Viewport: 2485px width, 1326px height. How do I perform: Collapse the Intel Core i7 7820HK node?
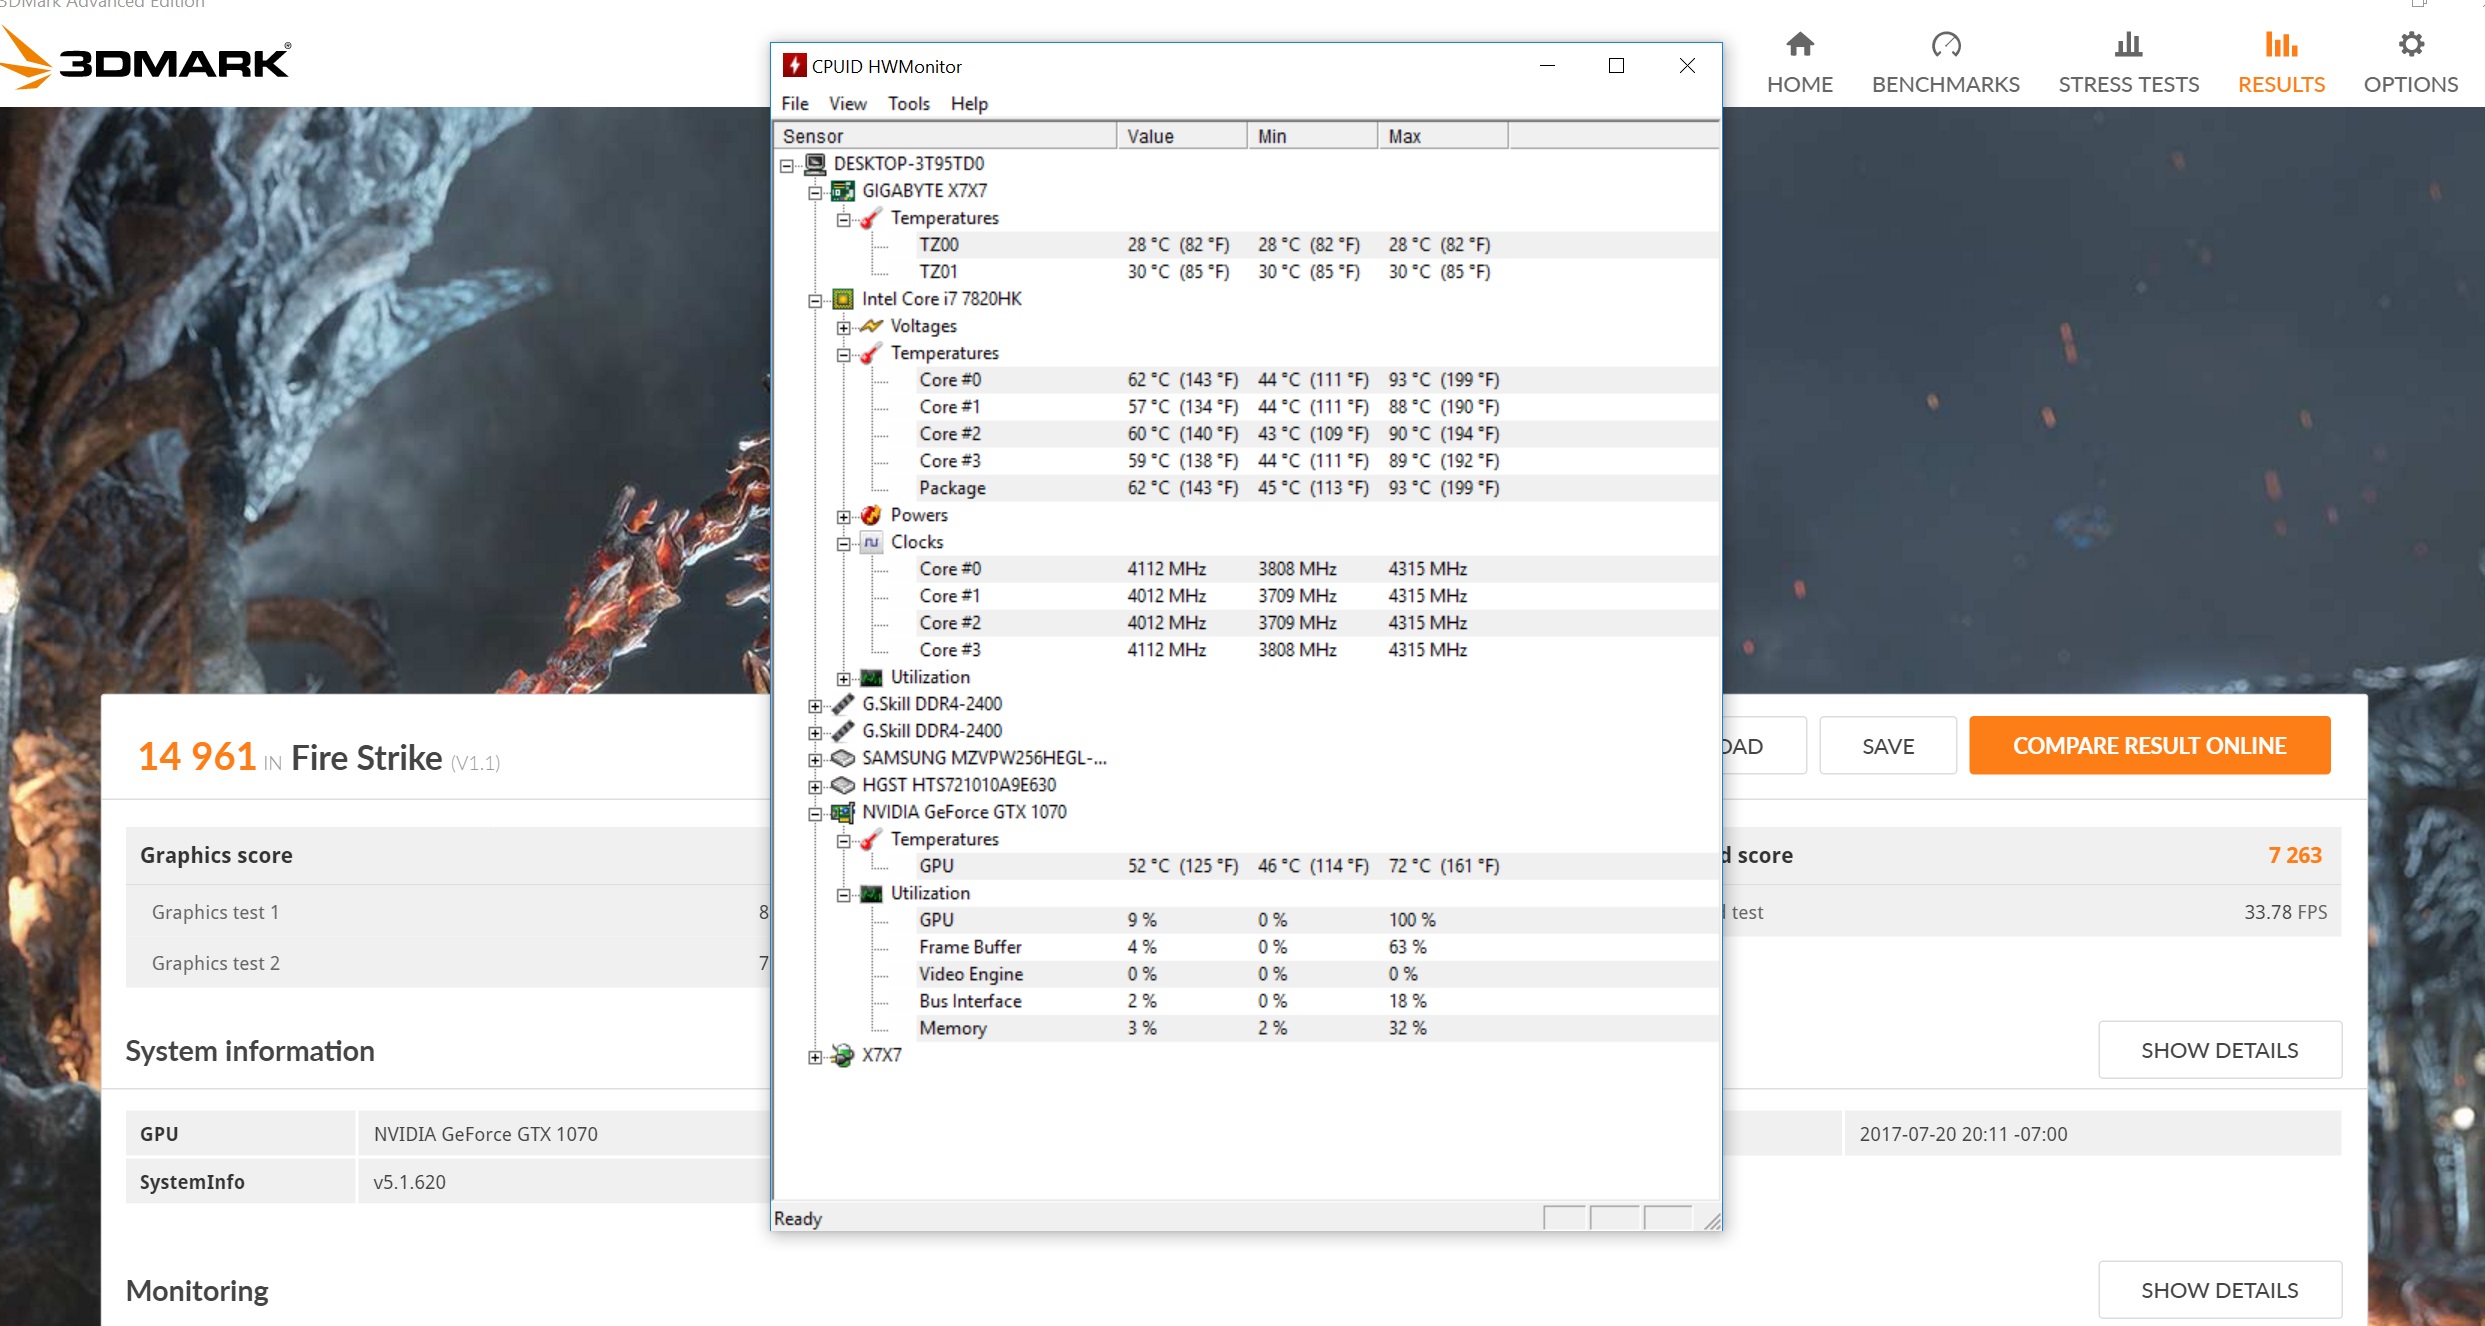815,300
